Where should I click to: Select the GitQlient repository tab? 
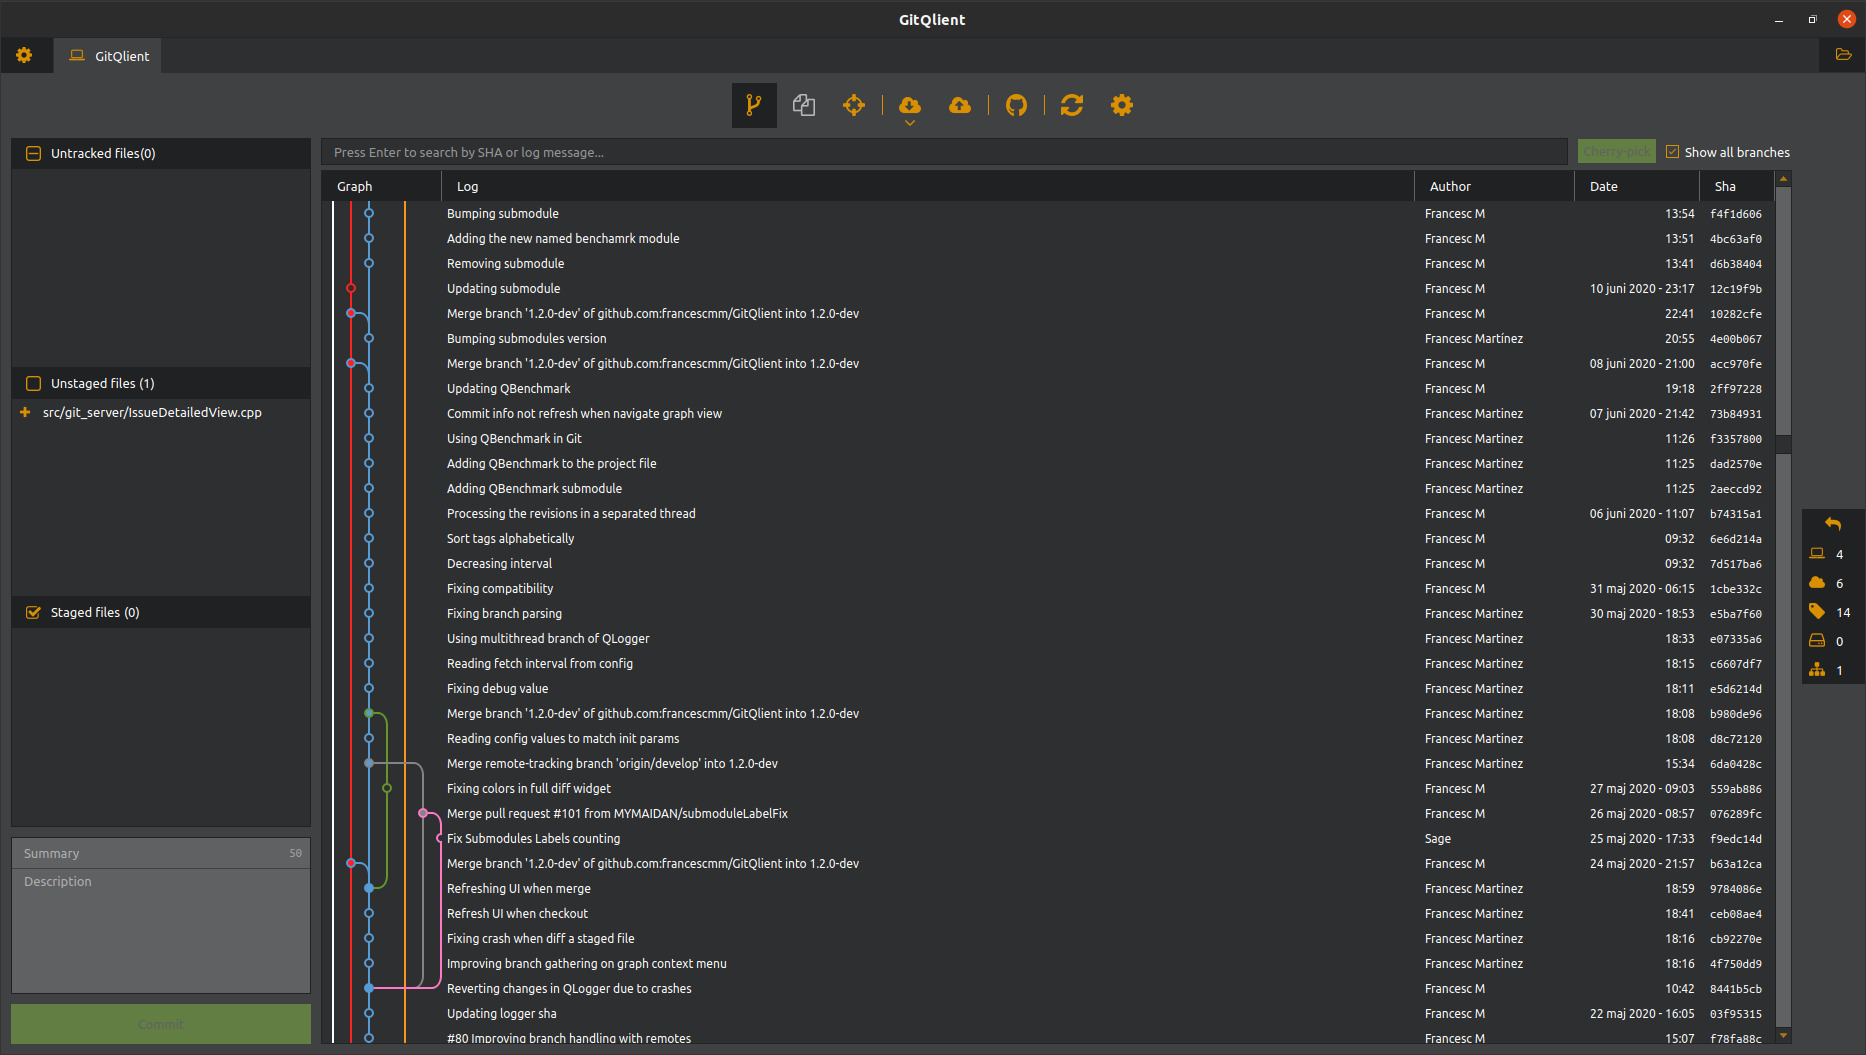click(109, 56)
